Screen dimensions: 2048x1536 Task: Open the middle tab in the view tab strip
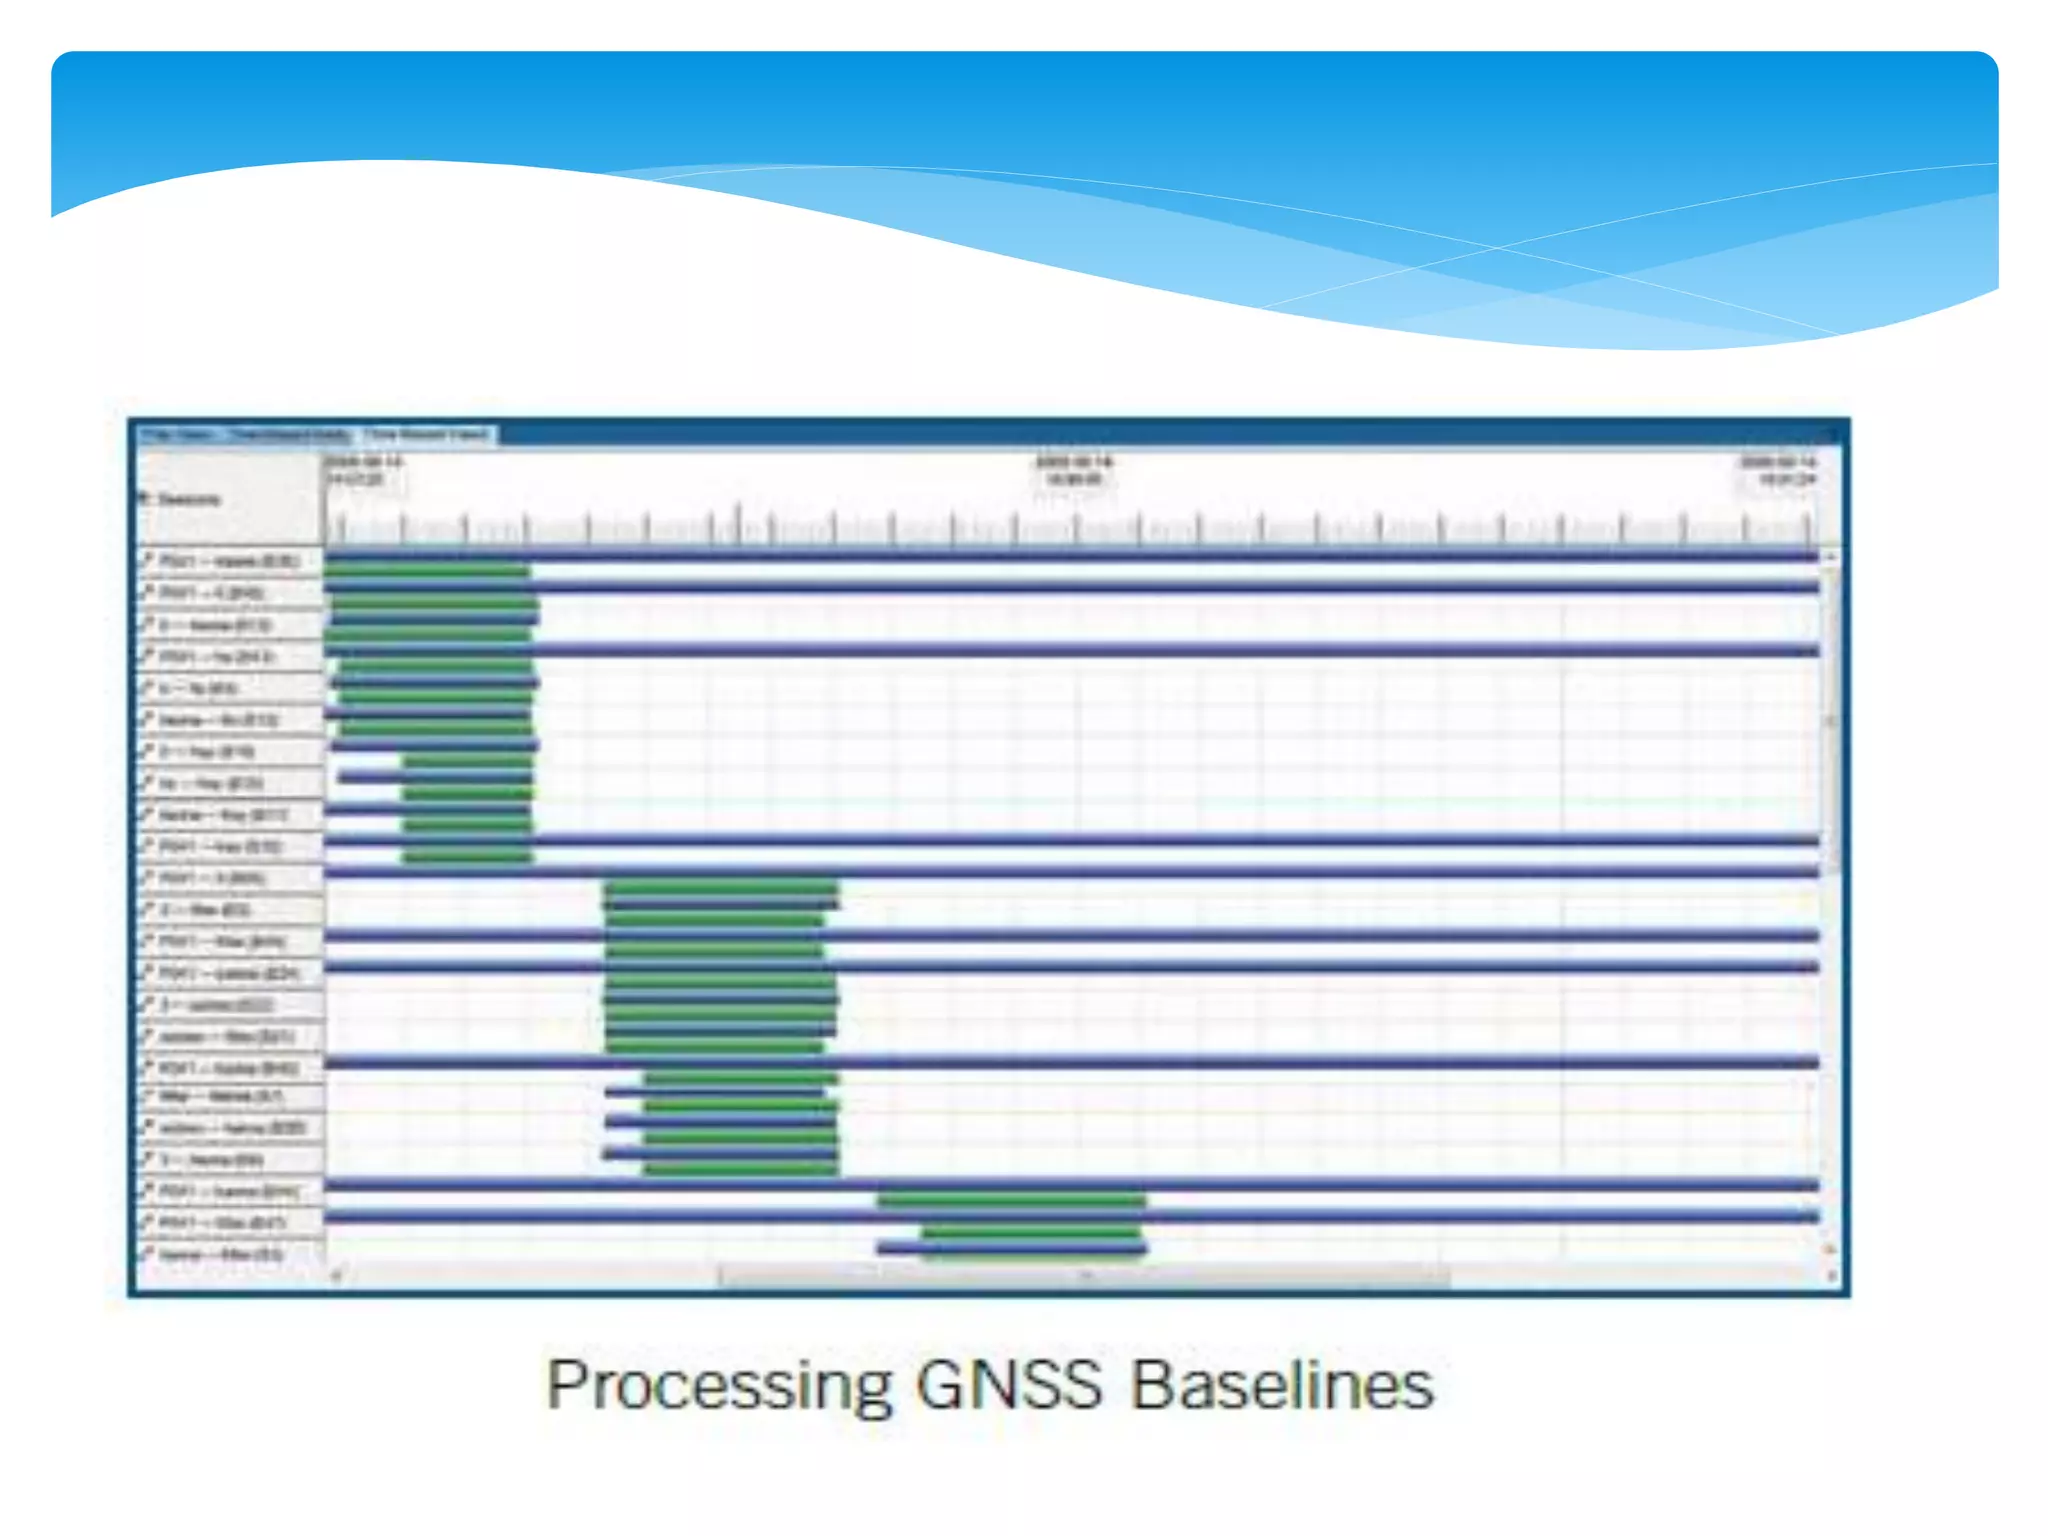pyautogui.click(x=290, y=434)
